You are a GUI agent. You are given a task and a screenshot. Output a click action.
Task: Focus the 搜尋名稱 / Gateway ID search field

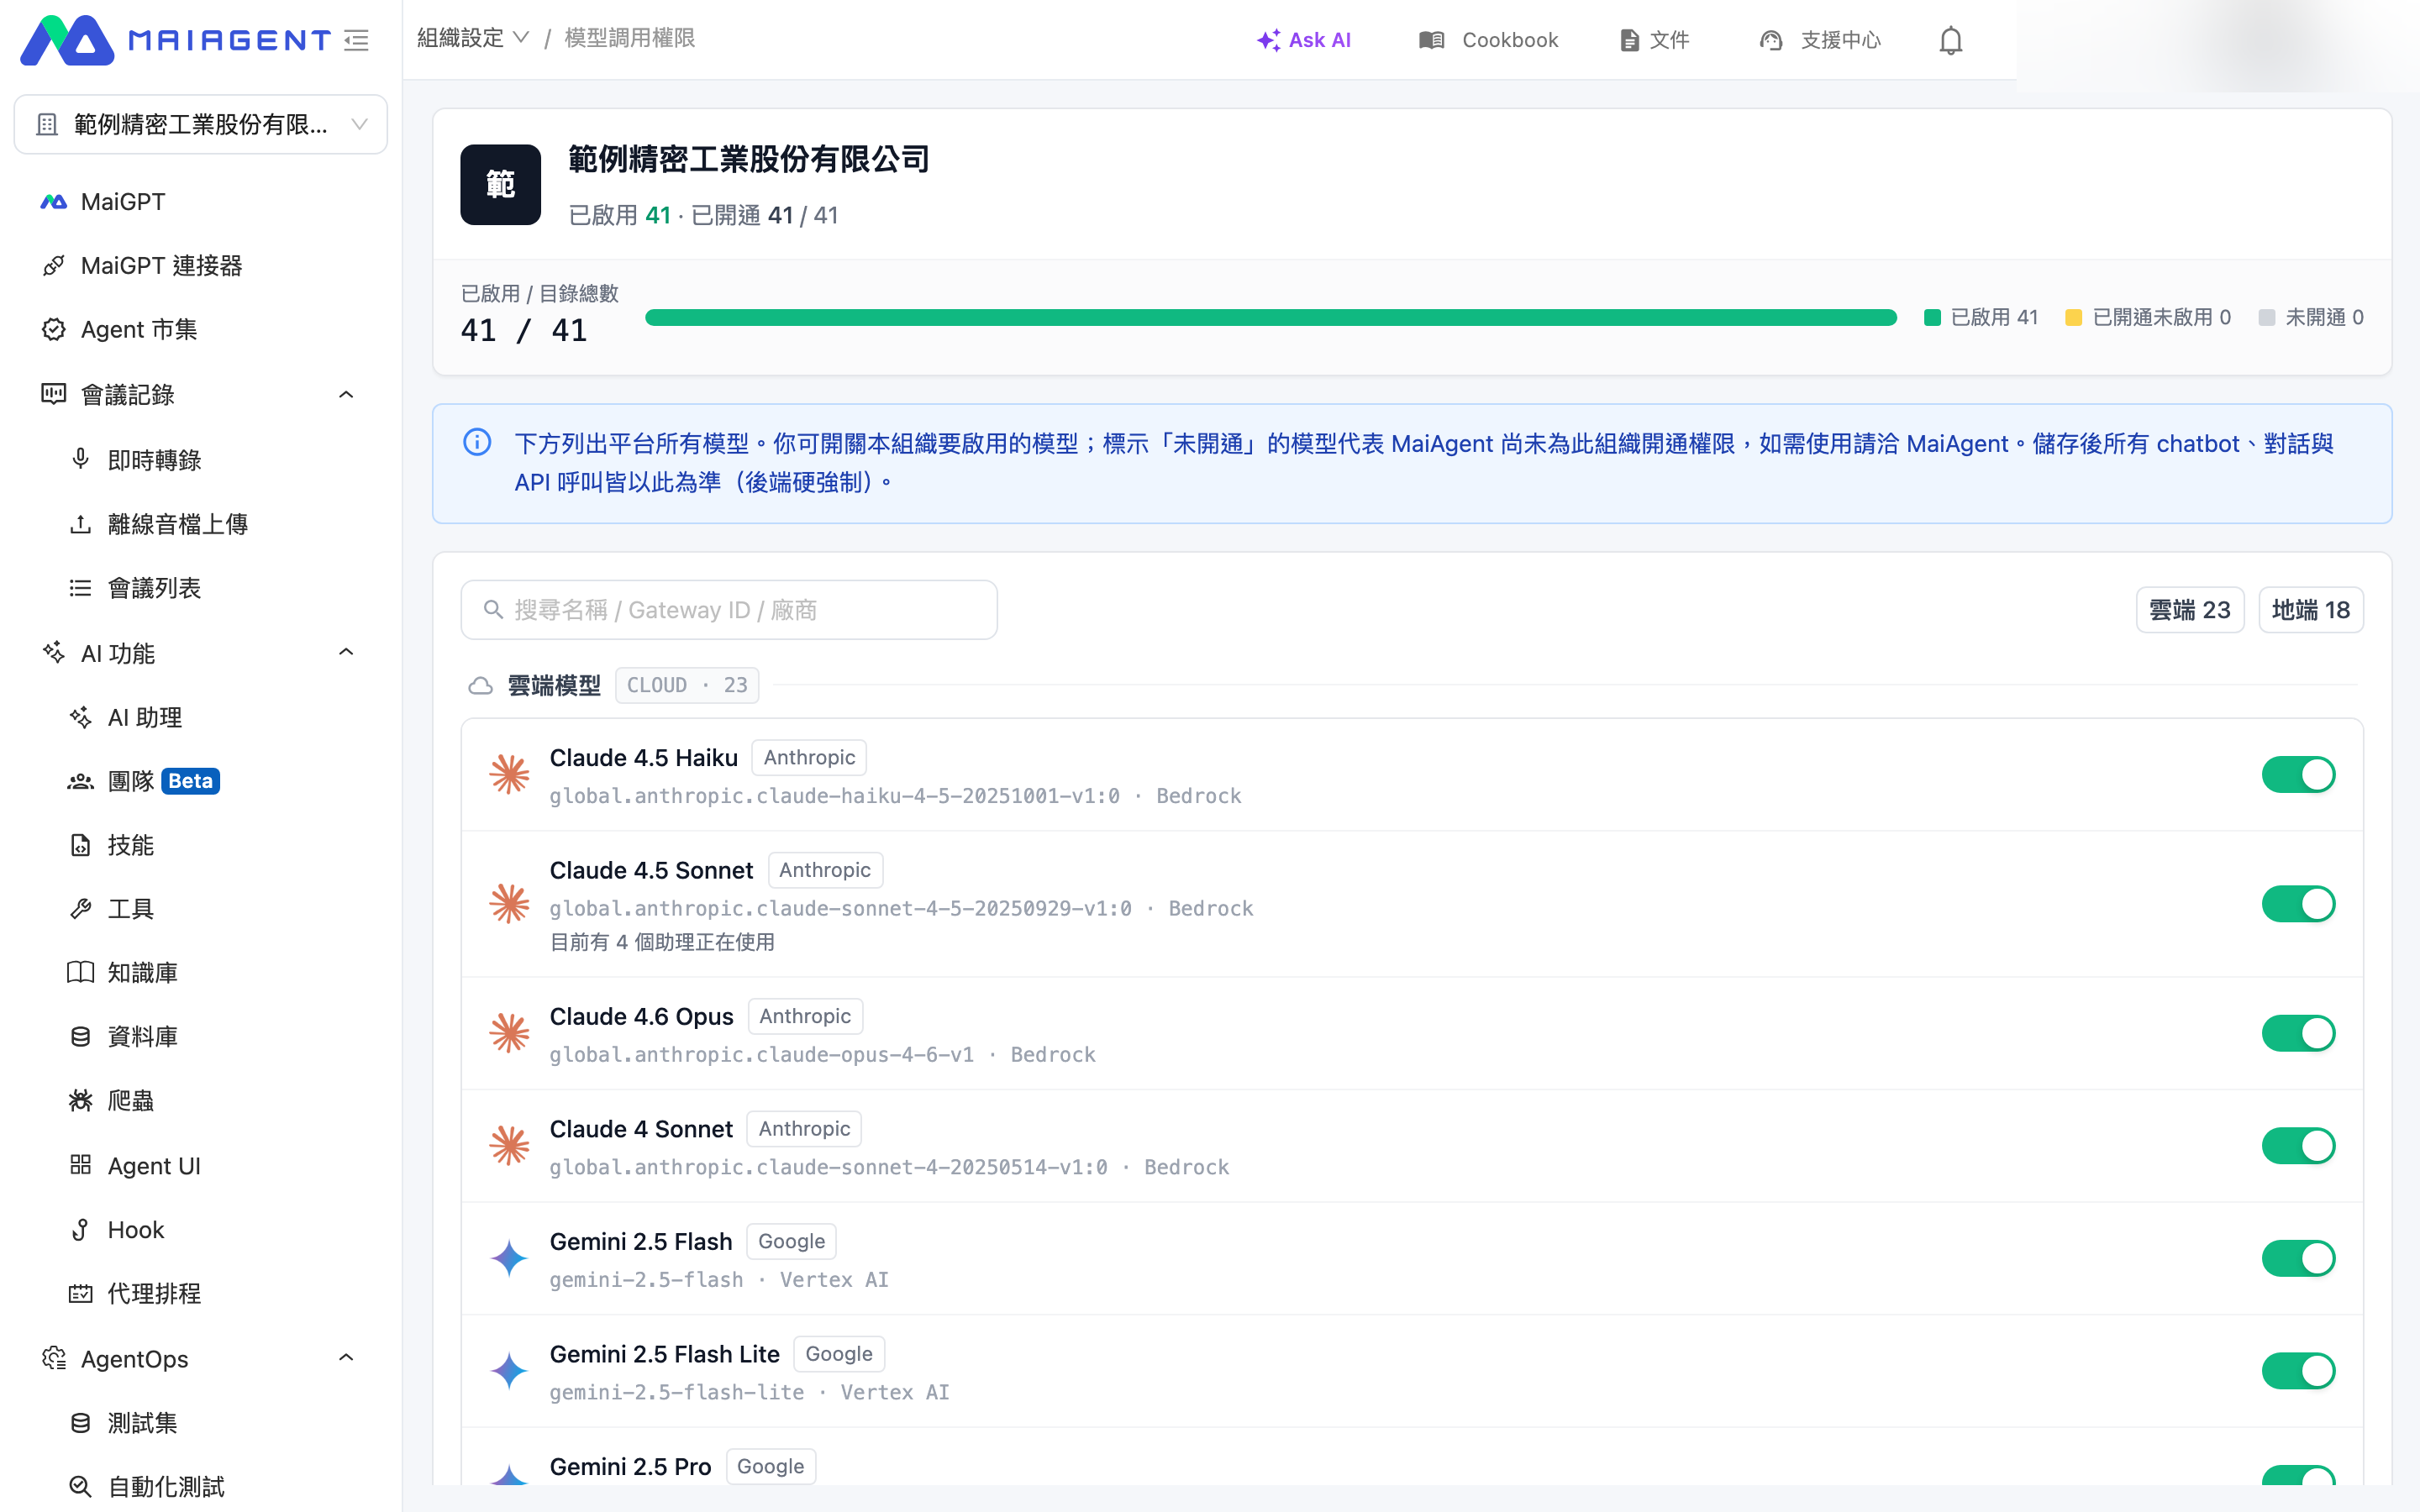click(729, 610)
